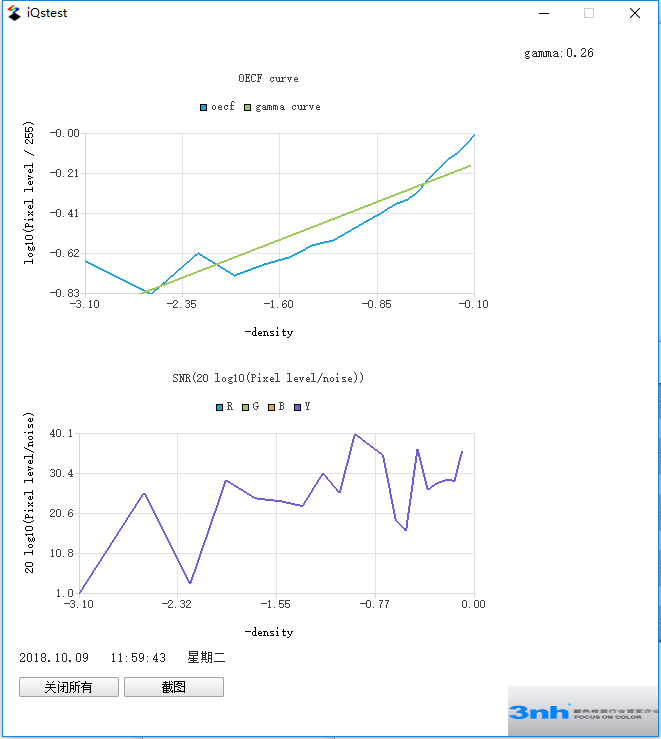Click the time '11:59:43' text
This screenshot has height=739, width=661.
138,657
